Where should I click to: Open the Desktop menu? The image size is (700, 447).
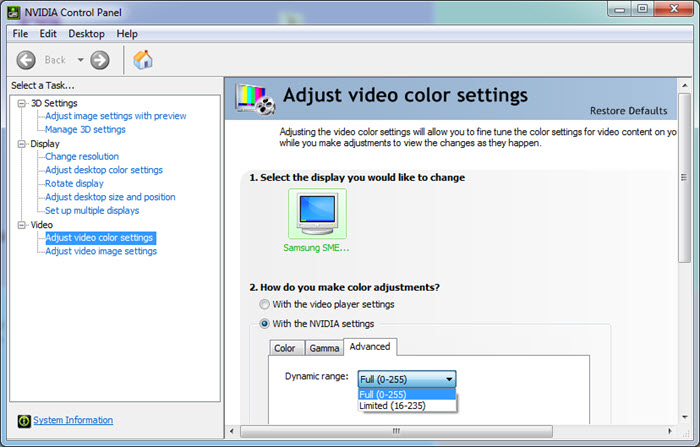tap(86, 34)
